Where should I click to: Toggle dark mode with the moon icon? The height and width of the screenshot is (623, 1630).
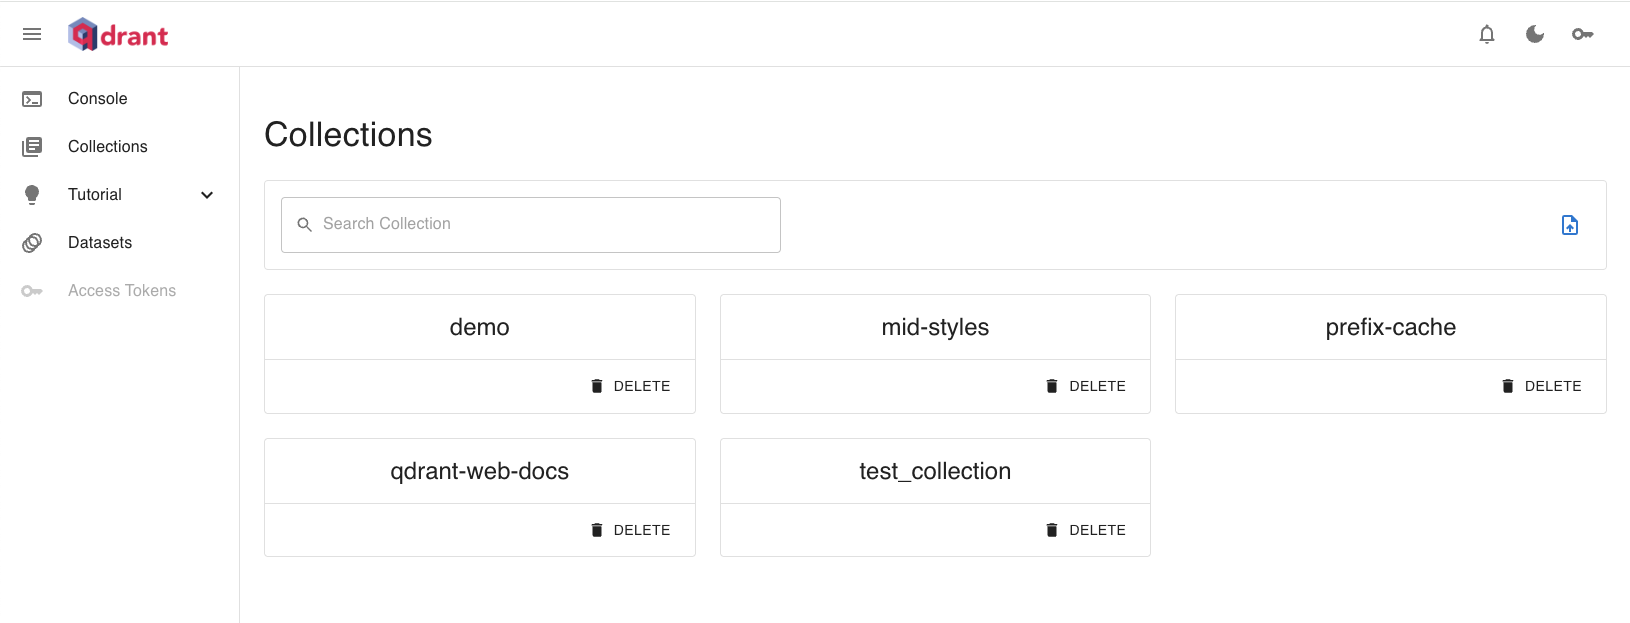pyautogui.click(x=1535, y=33)
